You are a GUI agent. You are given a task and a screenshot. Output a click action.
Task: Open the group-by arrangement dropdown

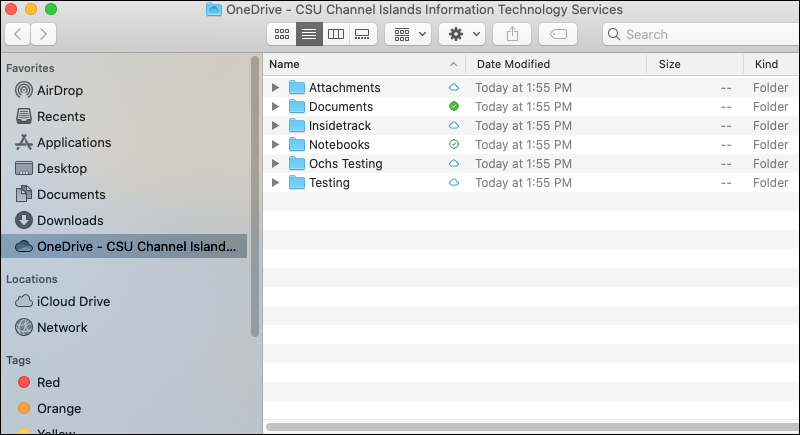pos(408,34)
